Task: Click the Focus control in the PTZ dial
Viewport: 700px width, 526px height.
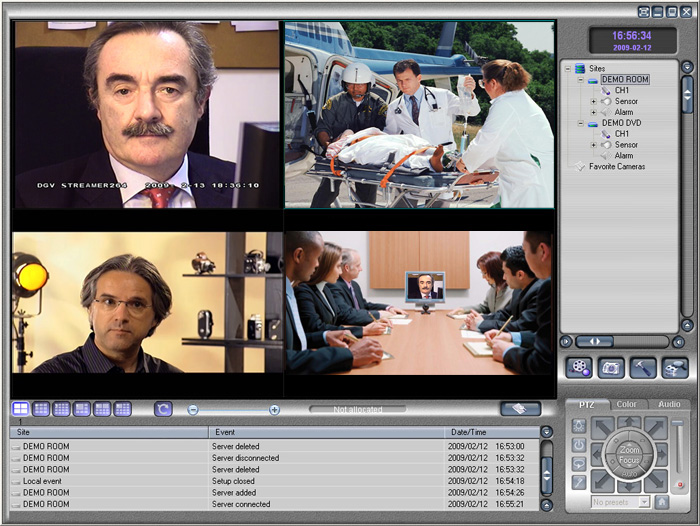Action: [629, 460]
